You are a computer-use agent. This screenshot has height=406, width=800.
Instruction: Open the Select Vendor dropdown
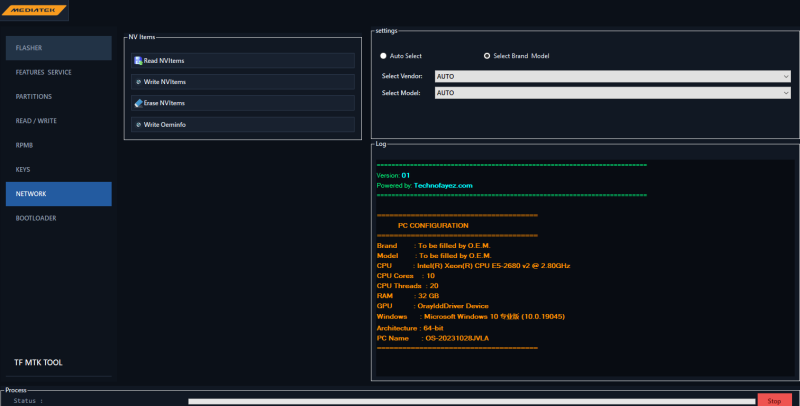point(613,77)
